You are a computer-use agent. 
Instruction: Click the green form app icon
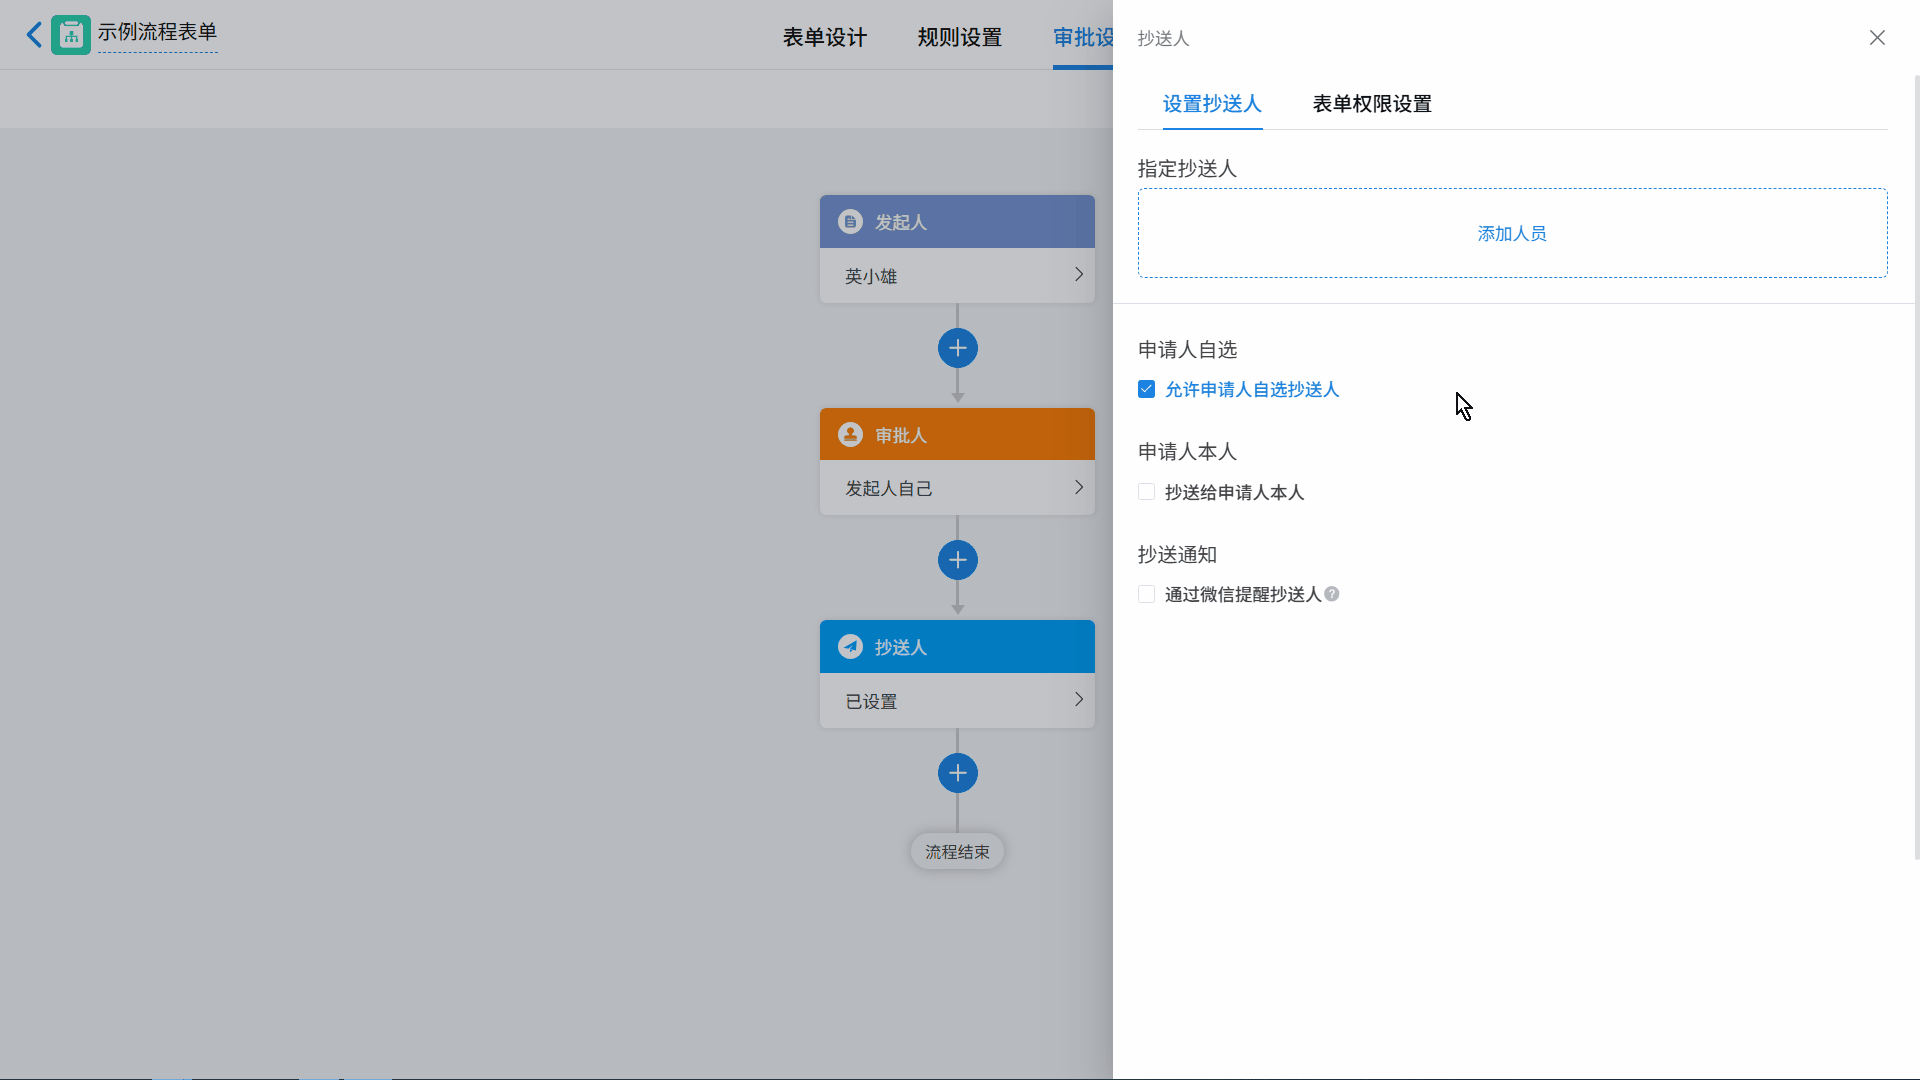click(71, 35)
